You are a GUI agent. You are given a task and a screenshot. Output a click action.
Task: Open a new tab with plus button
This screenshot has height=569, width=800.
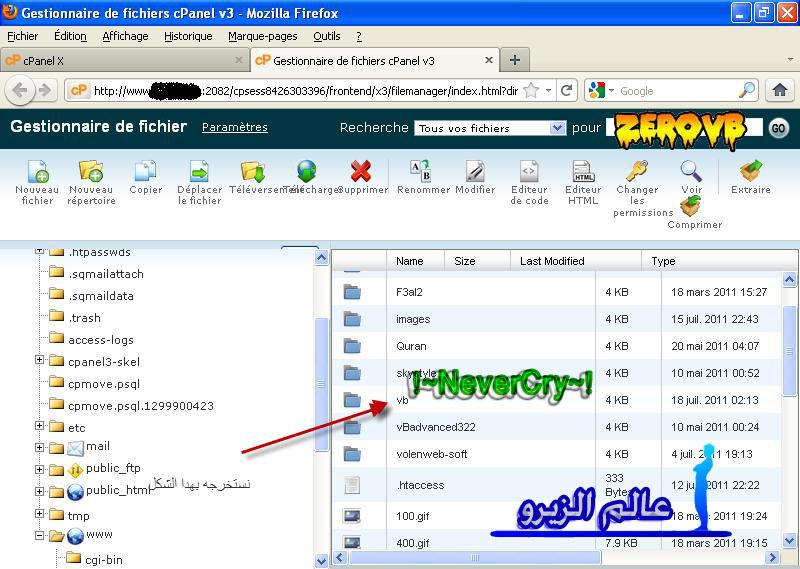point(515,60)
